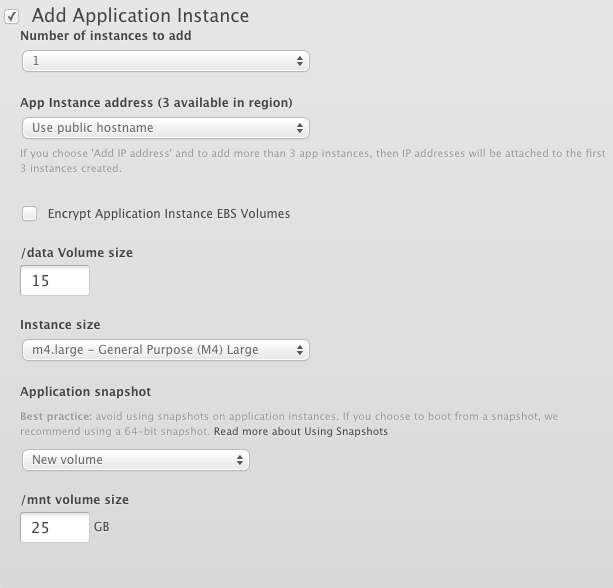Click the /mnt volume size label

tap(74, 499)
